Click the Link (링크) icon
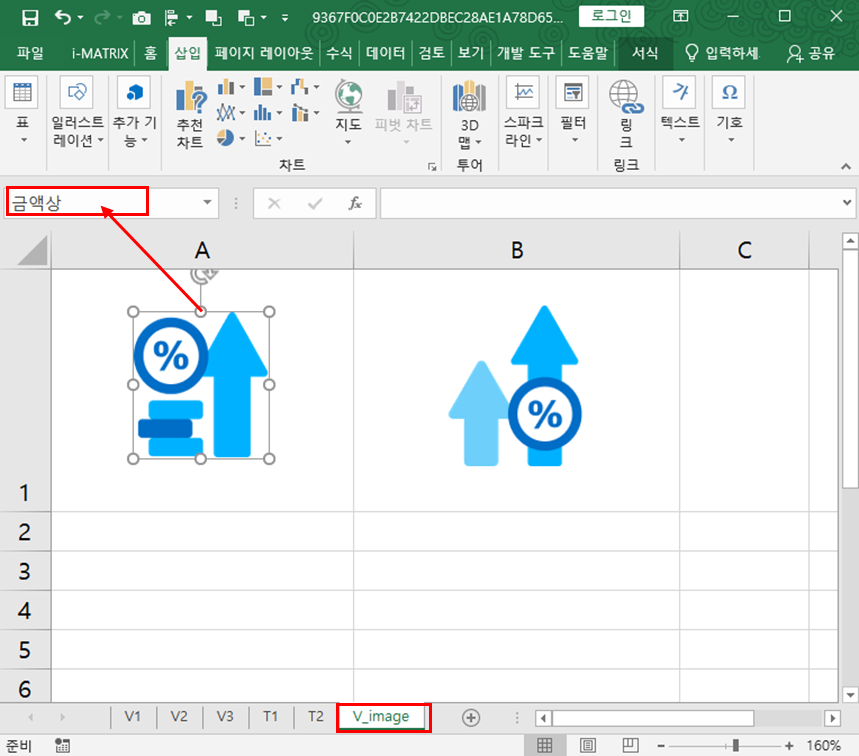 [626, 98]
